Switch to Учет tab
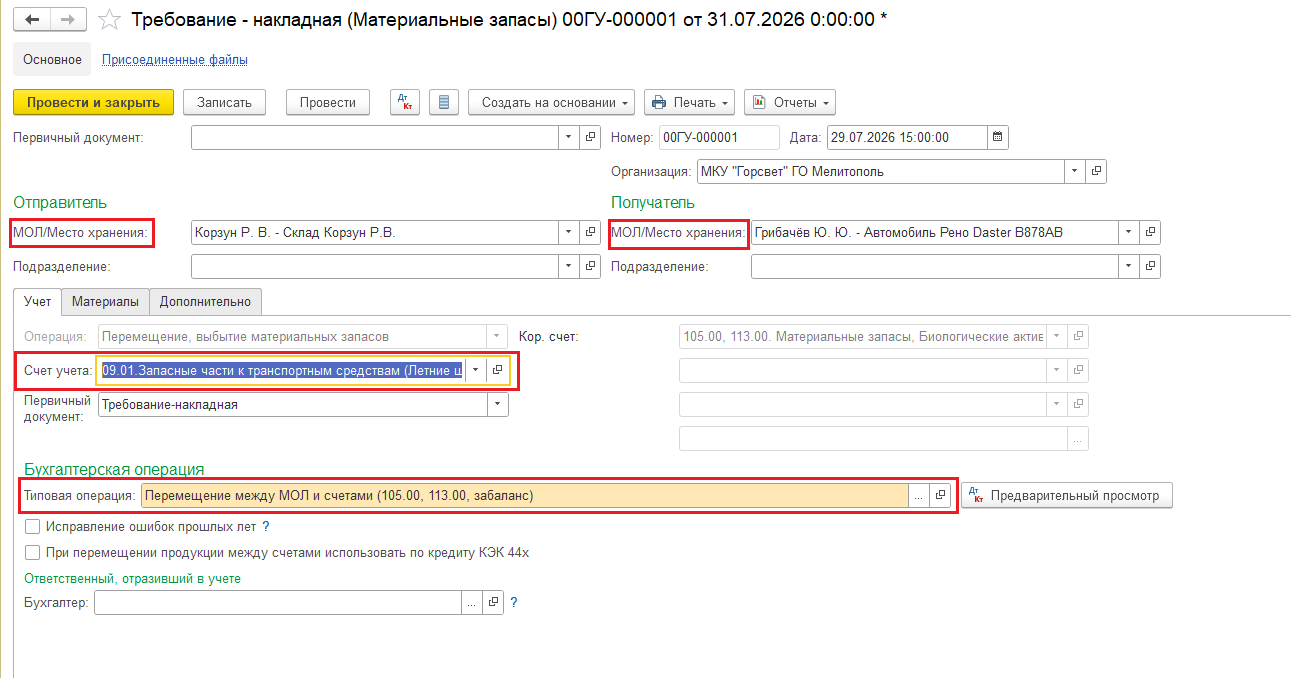The height and width of the screenshot is (678, 1291). (x=38, y=300)
